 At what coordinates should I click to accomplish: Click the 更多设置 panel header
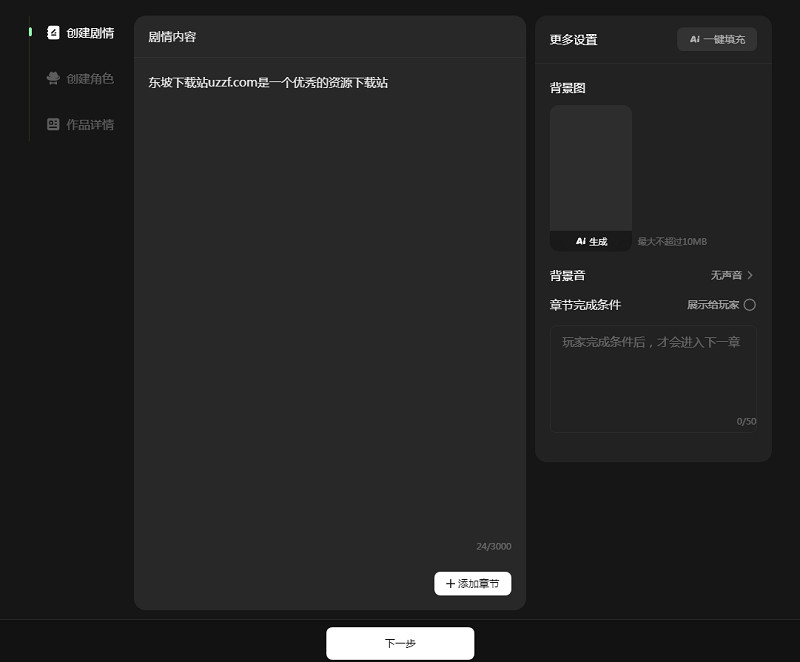click(x=573, y=40)
